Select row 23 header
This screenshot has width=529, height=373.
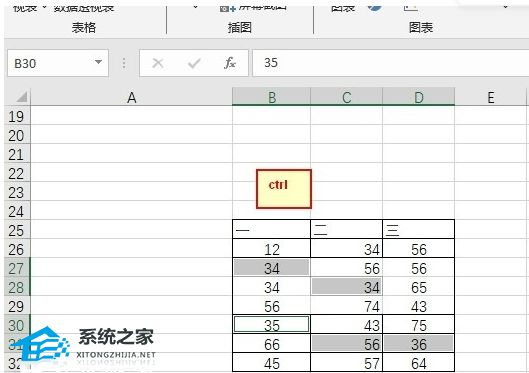[x=17, y=192]
